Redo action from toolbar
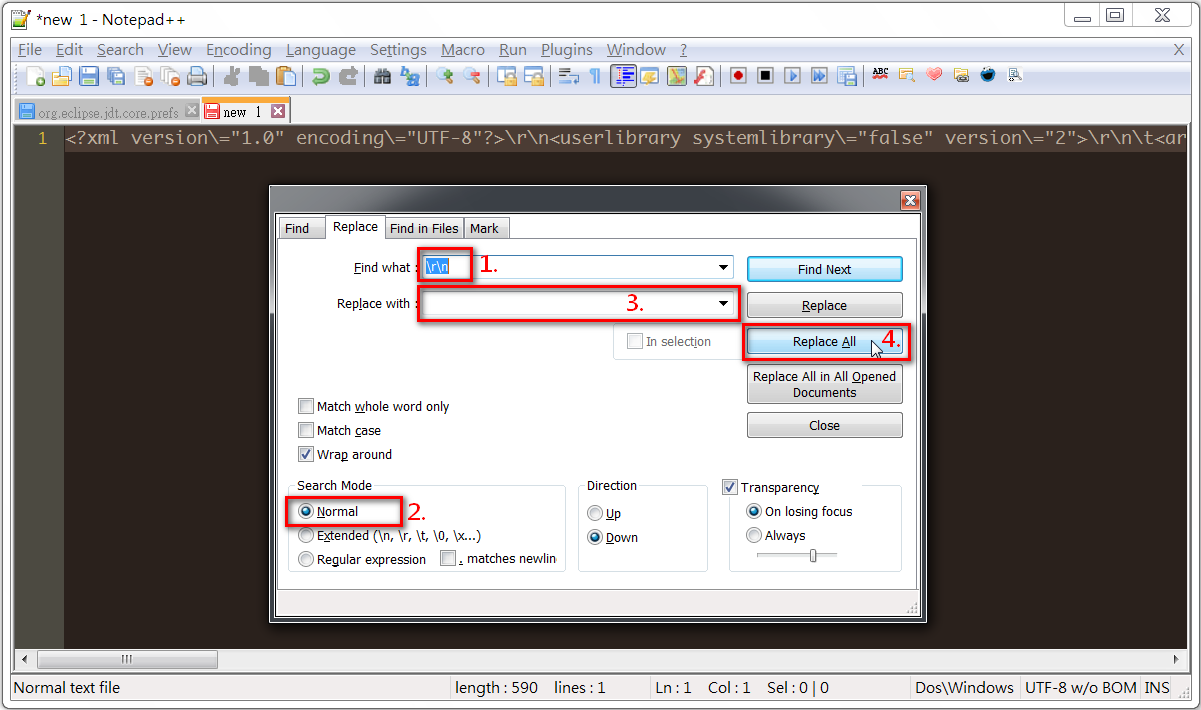The image size is (1201, 710). pos(347,76)
